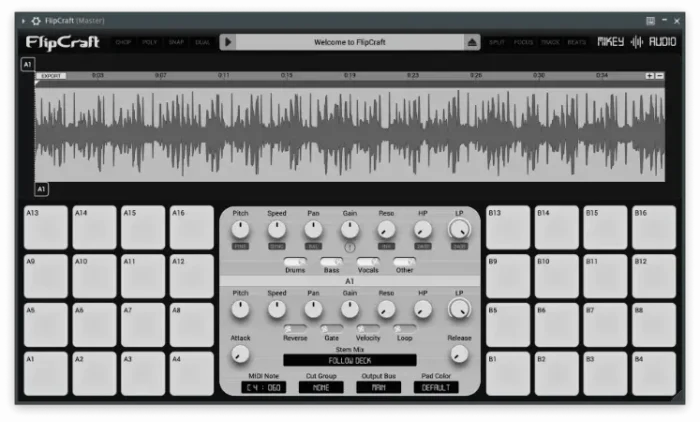Click the A1 marker below the waveform
This screenshot has height=422, width=700.
click(x=42, y=188)
